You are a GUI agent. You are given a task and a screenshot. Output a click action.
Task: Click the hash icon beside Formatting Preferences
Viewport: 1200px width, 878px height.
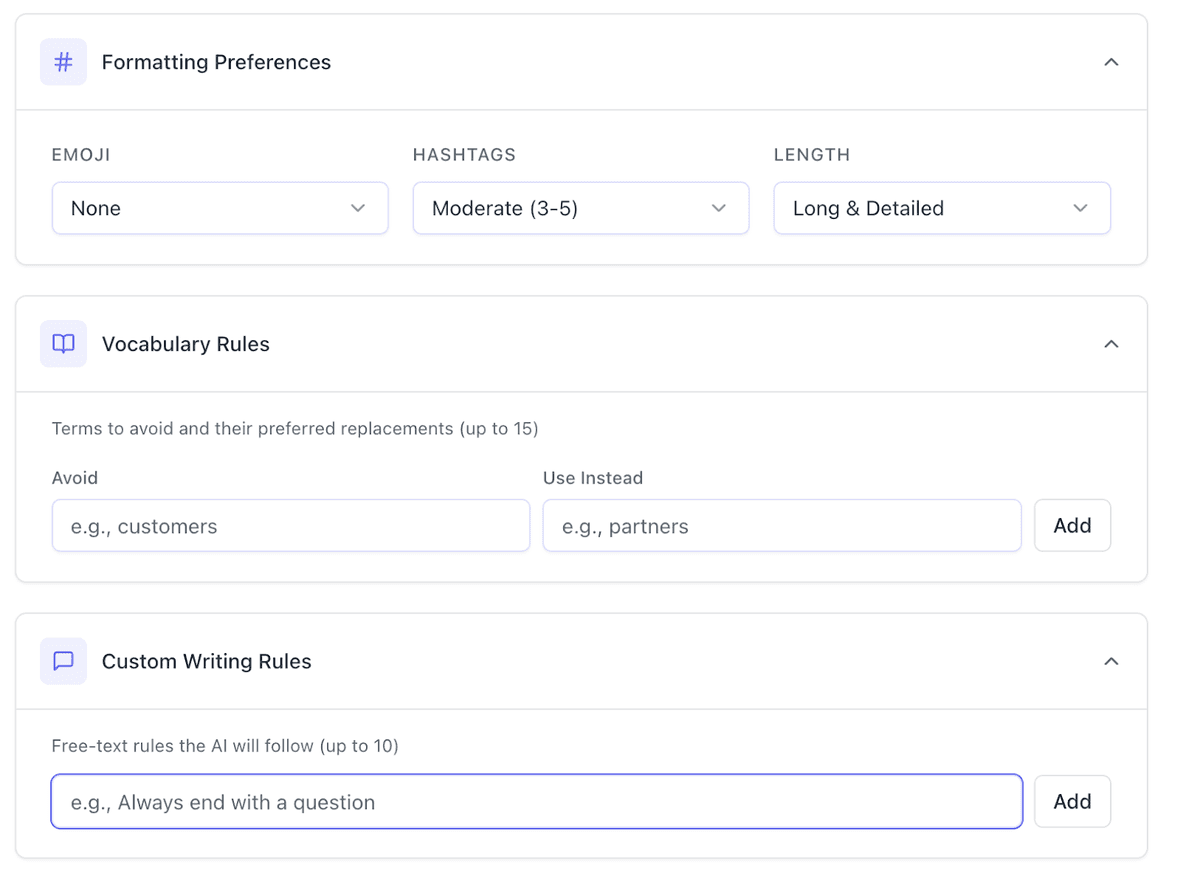(x=63, y=62)
